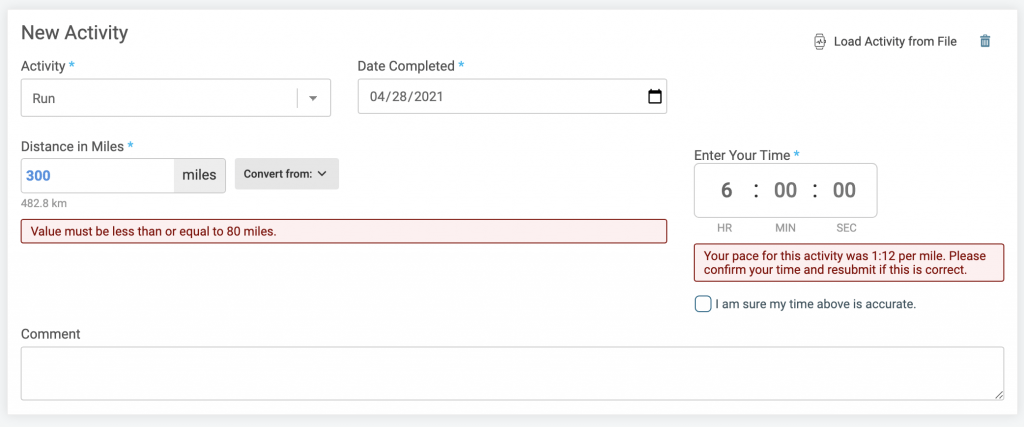The height and width of the screenshot is (427, 1024).
Task: Click the Date Completed field showing 04/28/2021
Action: coord(512,97)
